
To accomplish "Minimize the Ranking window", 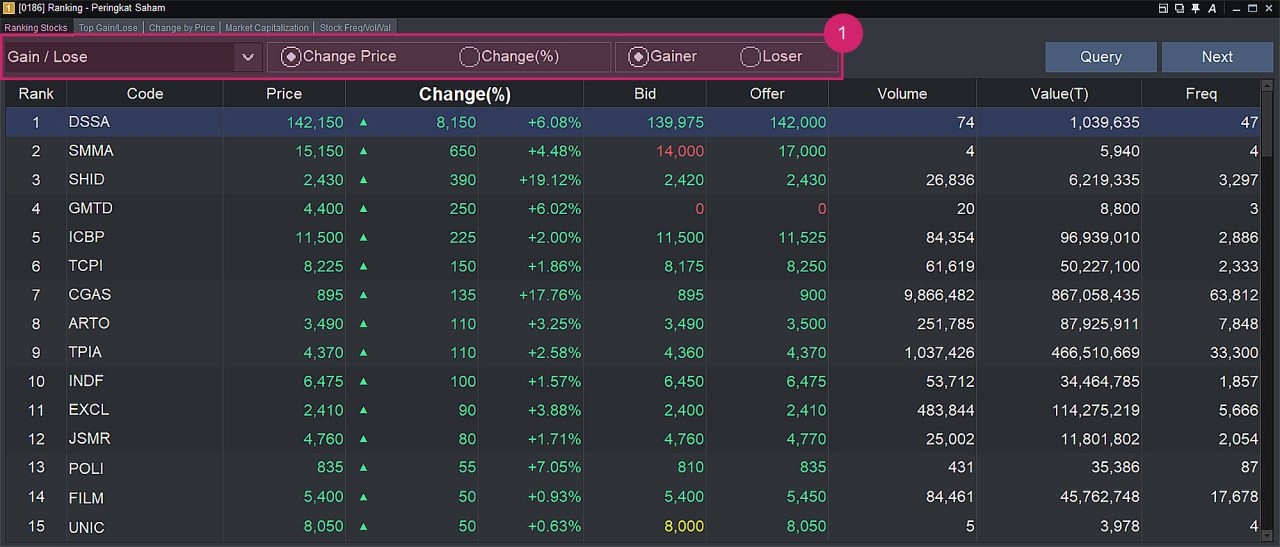I will [1236, 8].
